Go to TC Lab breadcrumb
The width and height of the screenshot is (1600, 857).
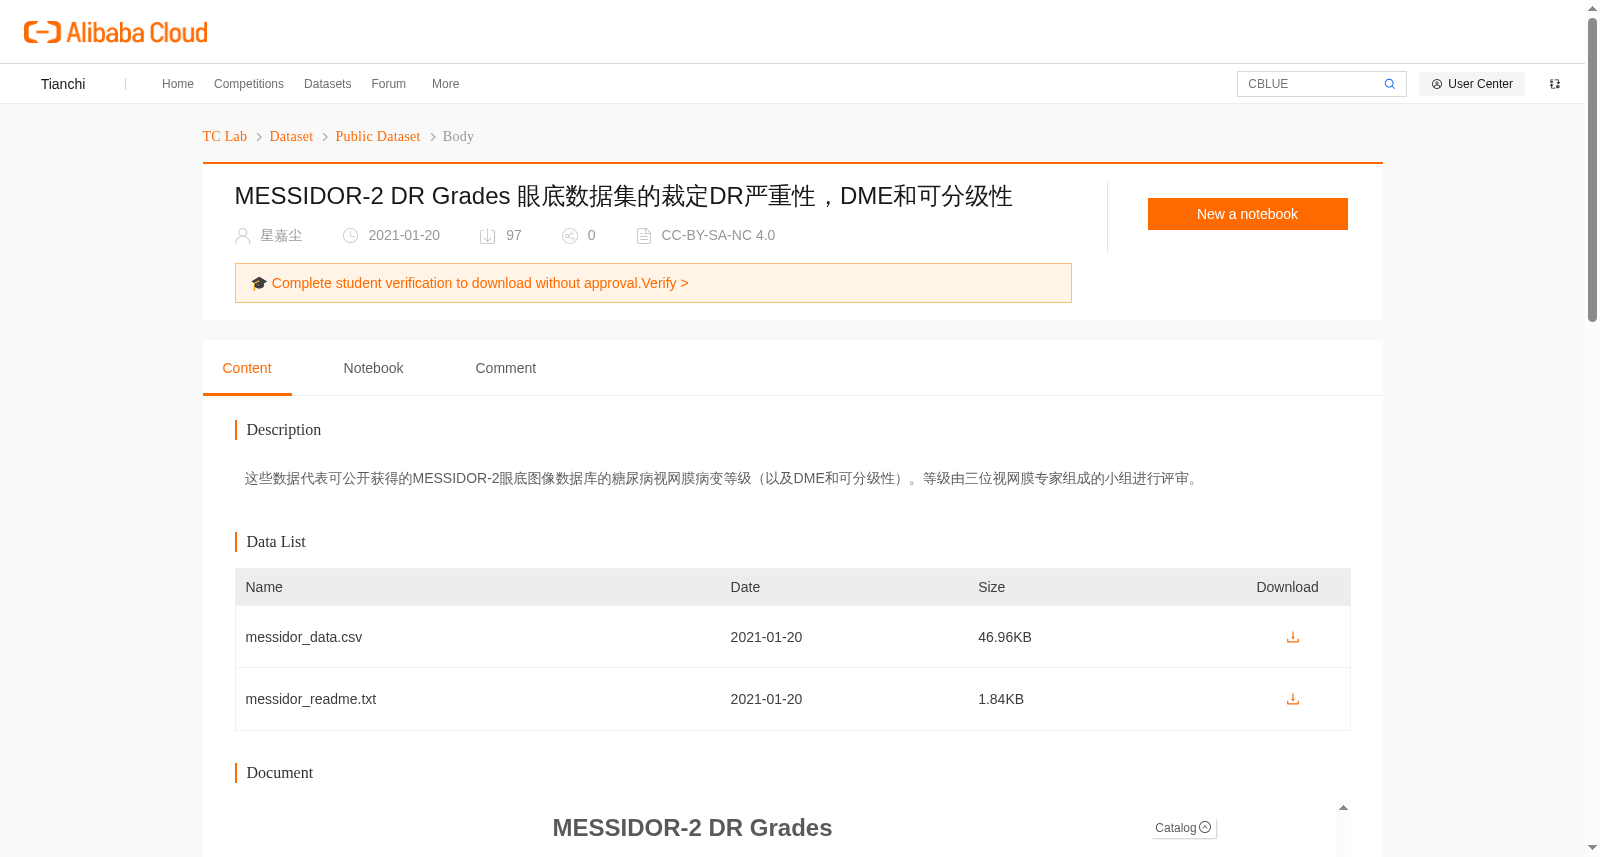(x=224, y=136)
